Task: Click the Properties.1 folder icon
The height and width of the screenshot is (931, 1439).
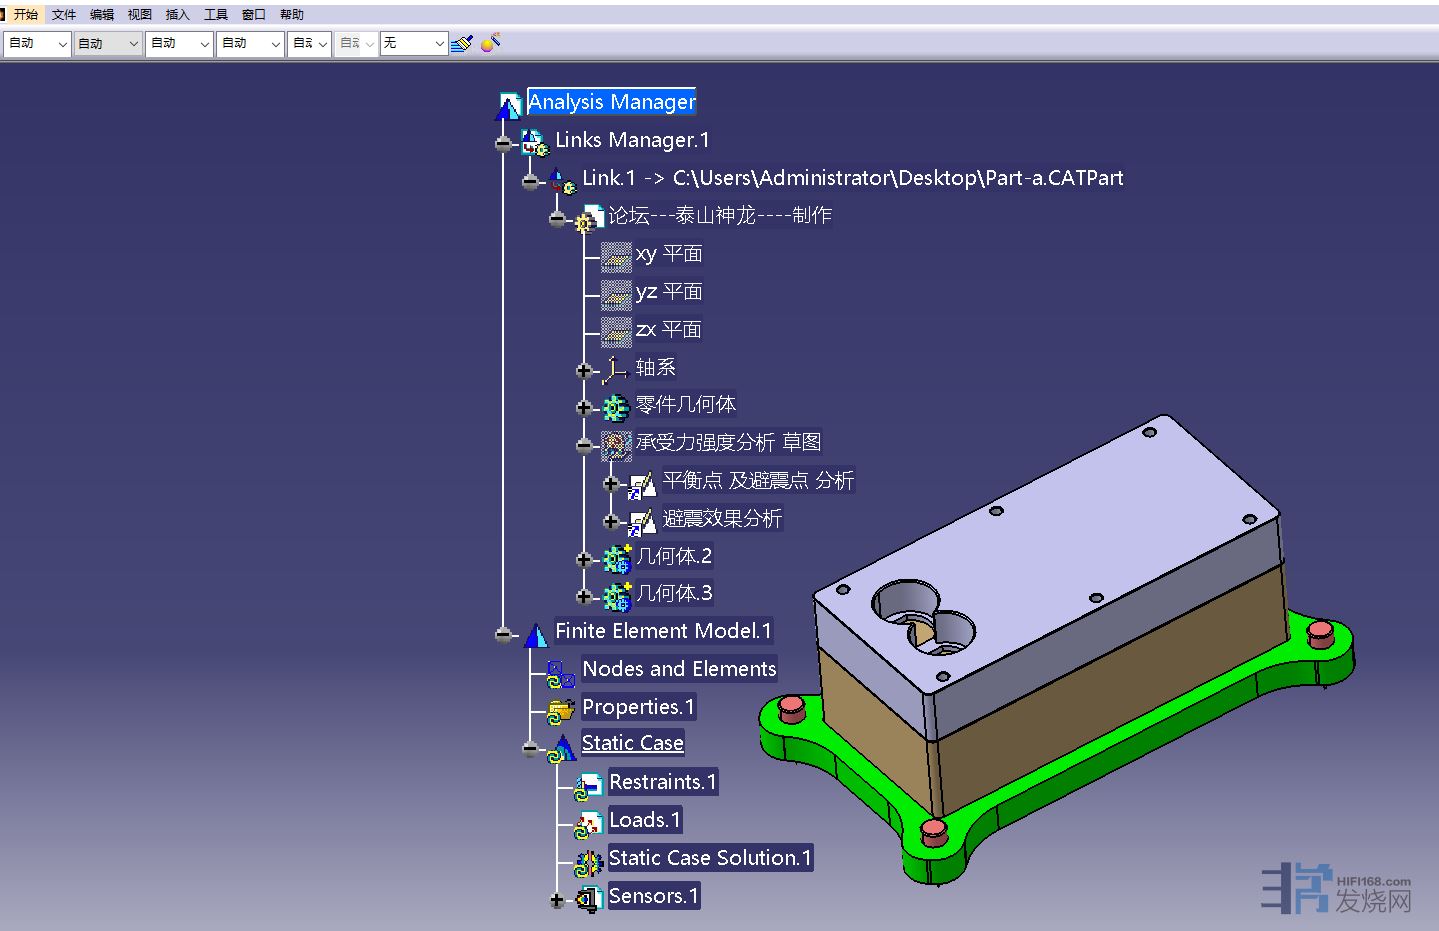Action: click(x=560, y=710)
